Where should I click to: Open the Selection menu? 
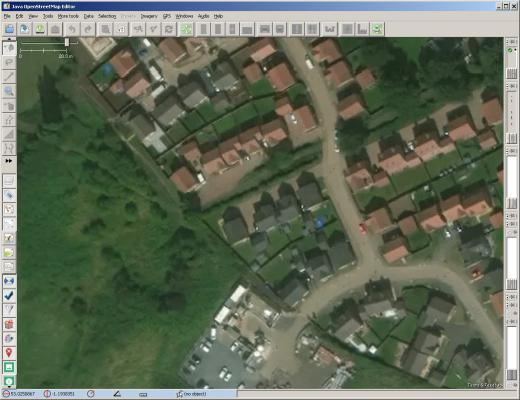tap(107, 16)
